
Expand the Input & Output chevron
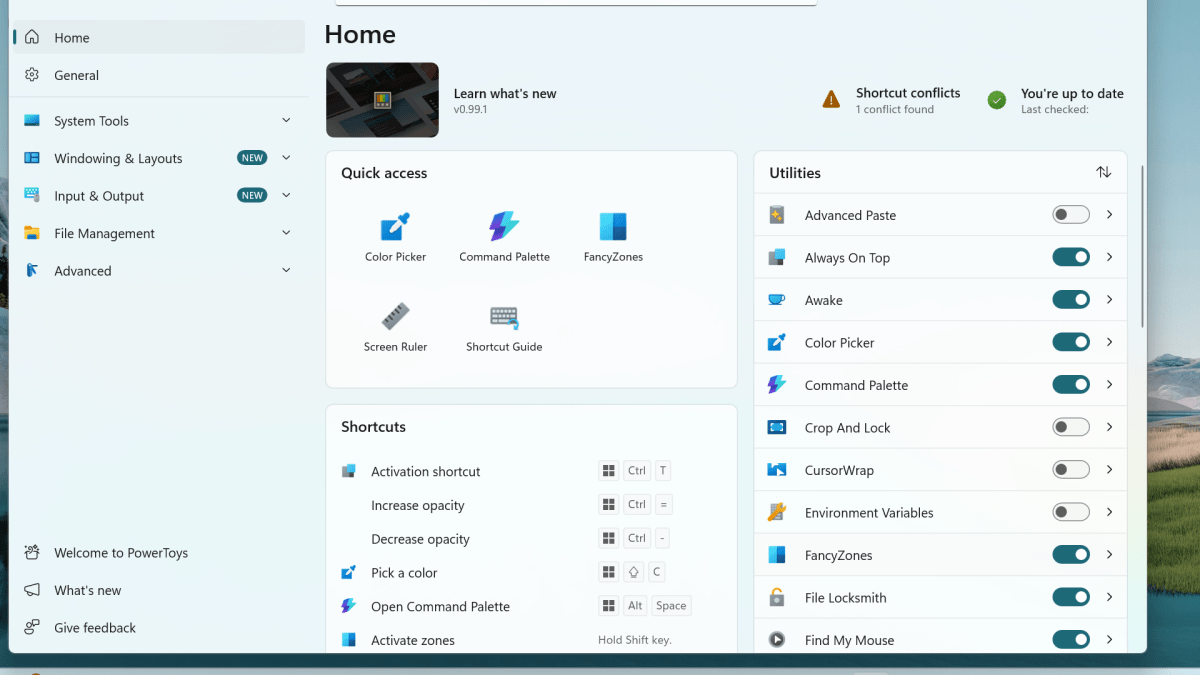coord(286,195)
